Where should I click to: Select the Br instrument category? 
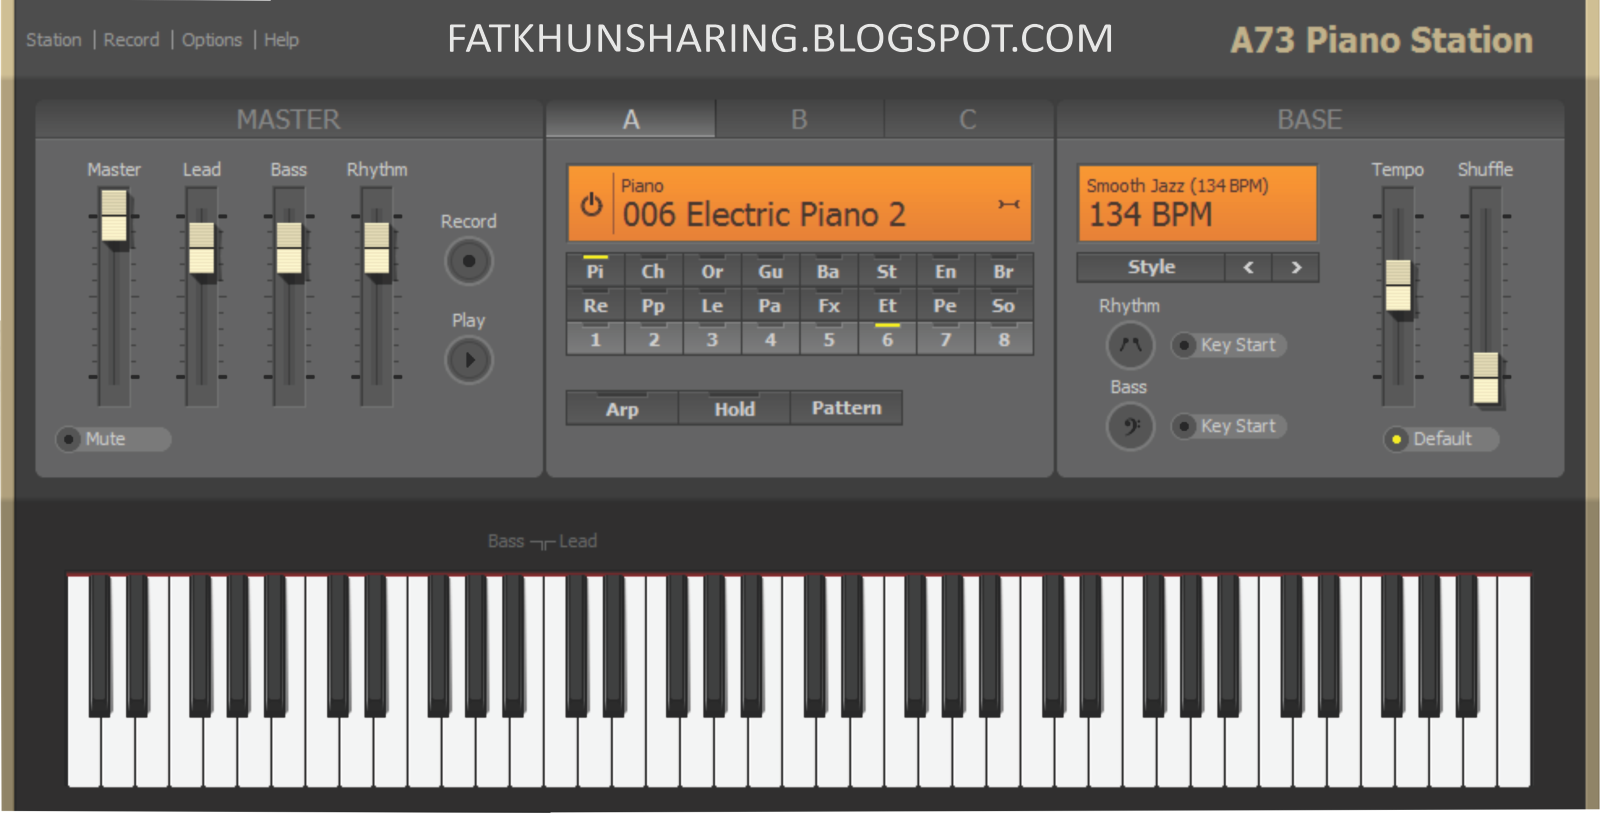pos(1004,271)
